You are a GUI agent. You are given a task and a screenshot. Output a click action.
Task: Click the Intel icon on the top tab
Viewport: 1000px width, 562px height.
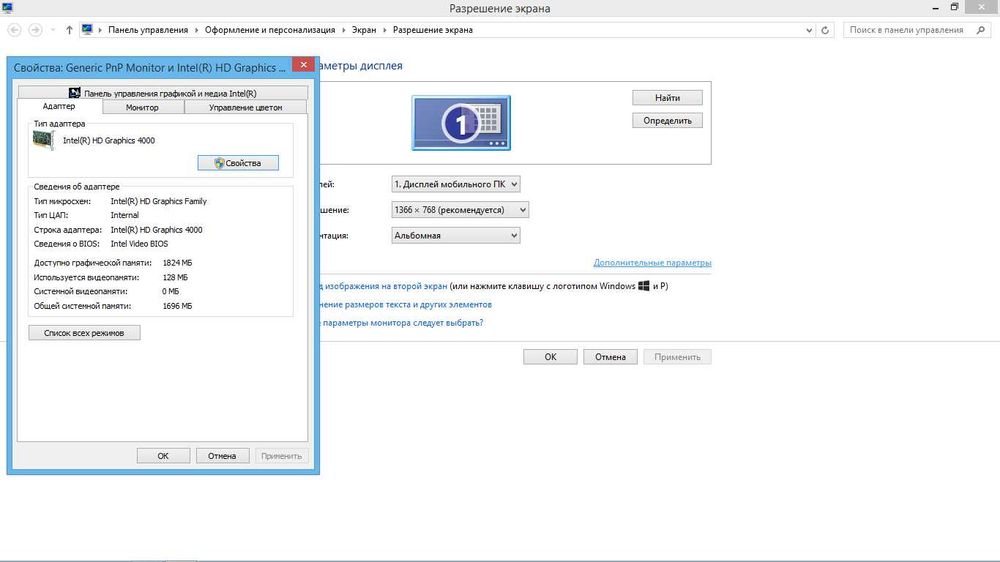coord(75,93)
